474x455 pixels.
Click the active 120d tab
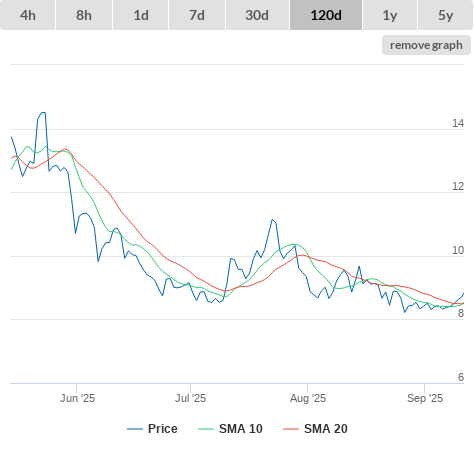pos(326,15)
